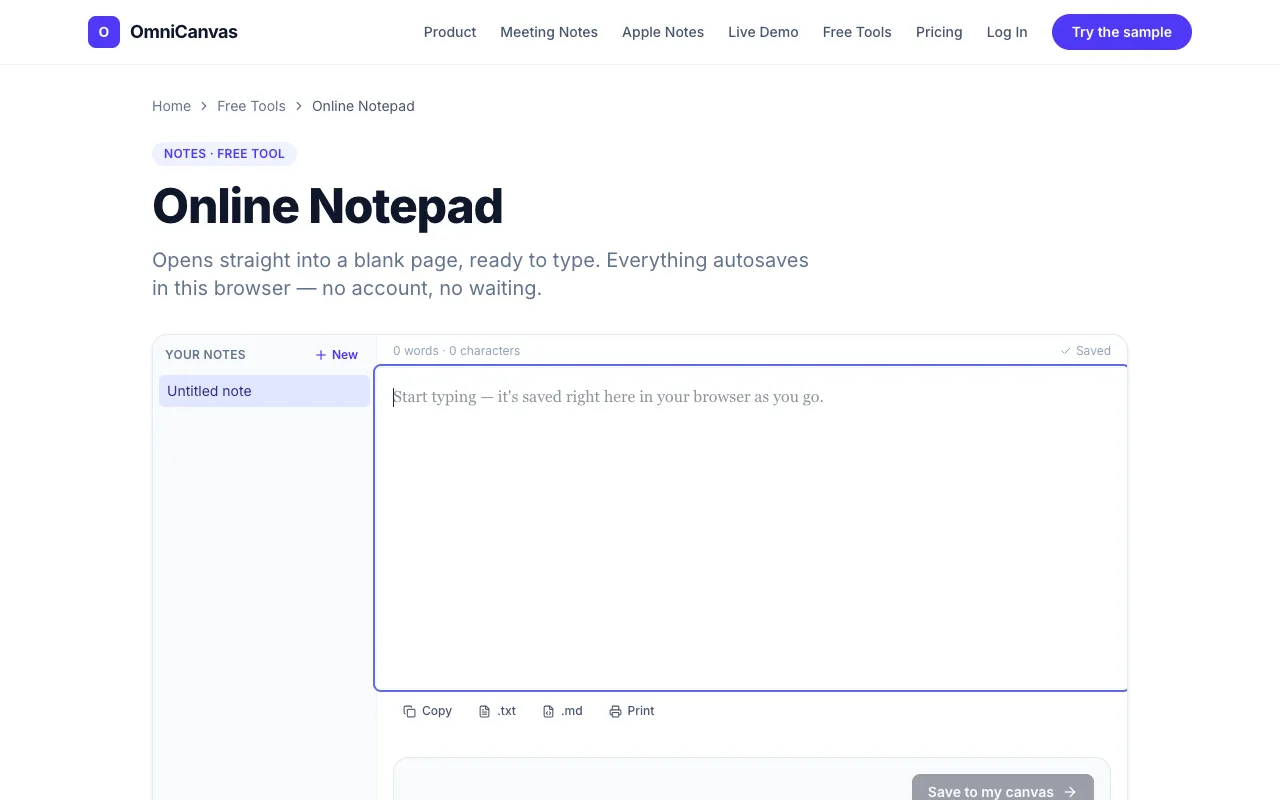Viewport: 1280px width, 800px height.
Task: Select Live Demo in top navigation
Action: click(x=763, y=32)
